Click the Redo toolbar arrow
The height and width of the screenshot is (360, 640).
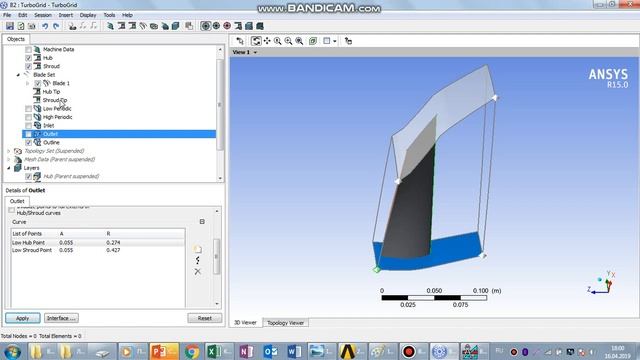pos(56,26)
